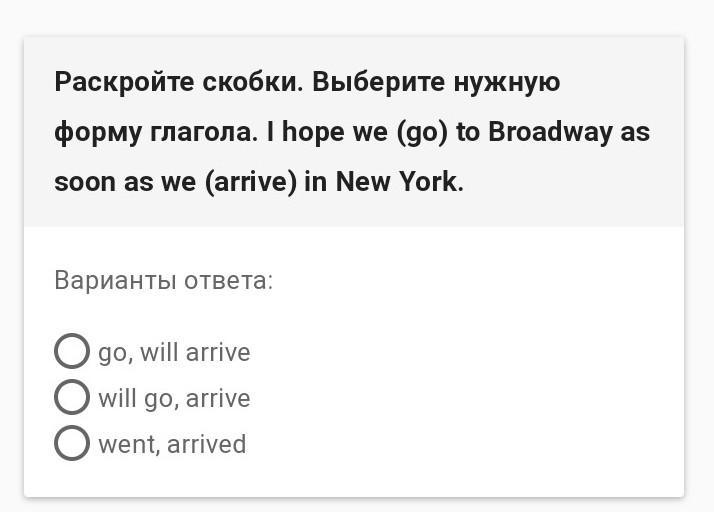Click the "will go, arrive" answer label
714x512 pixels.
[174, 398]
